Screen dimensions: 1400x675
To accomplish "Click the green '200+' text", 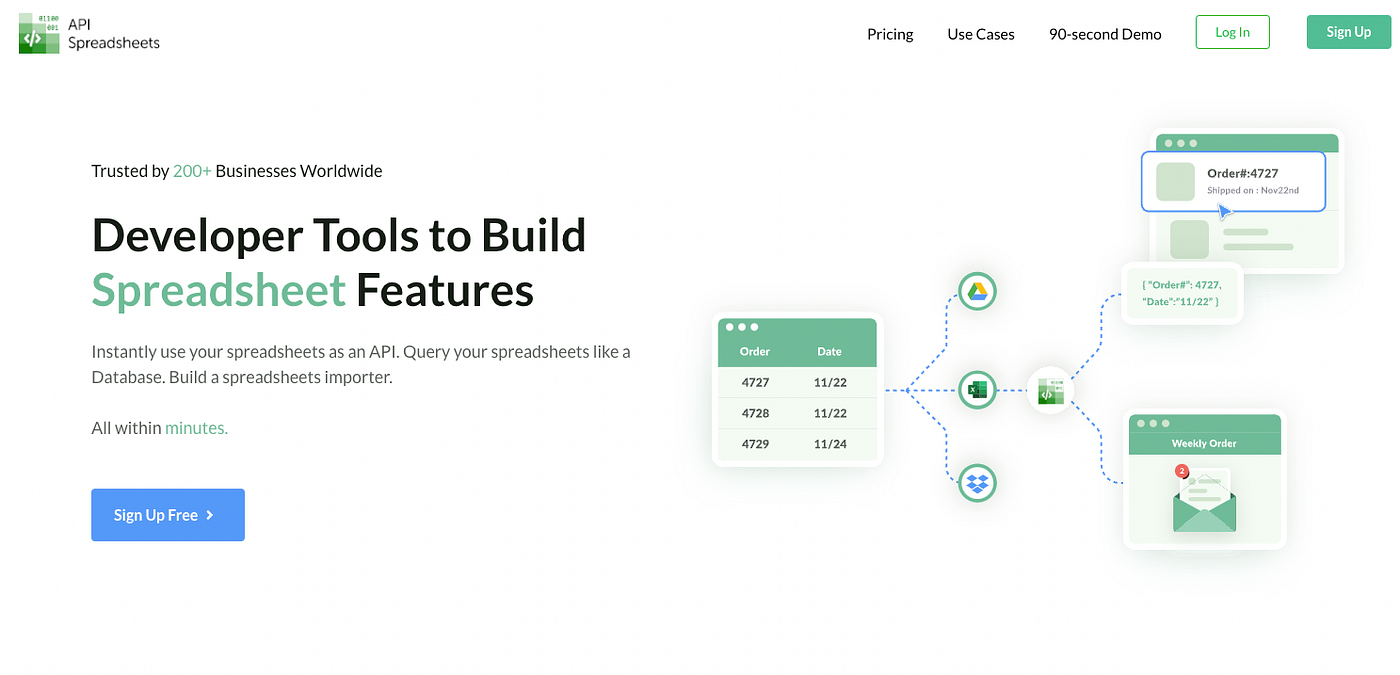I will 192,171.
